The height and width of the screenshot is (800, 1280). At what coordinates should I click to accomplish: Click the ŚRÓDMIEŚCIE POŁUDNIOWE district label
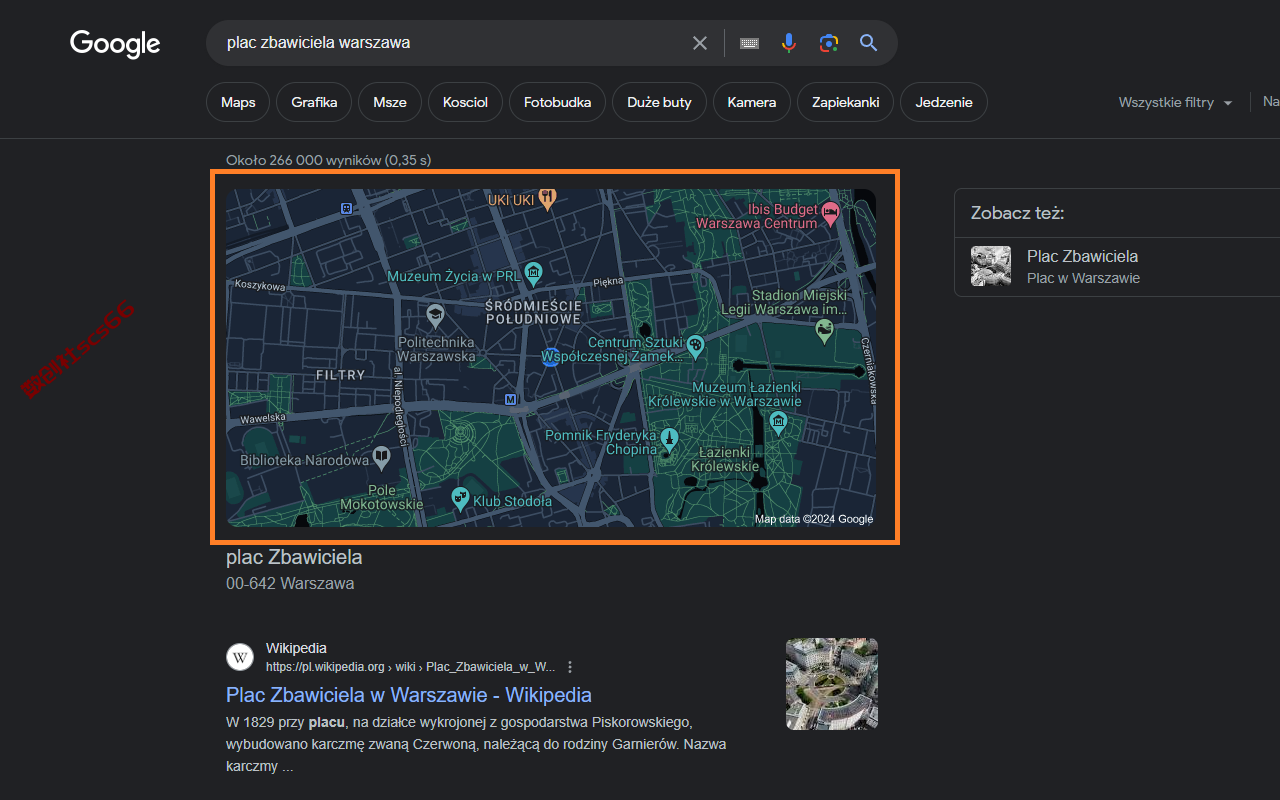(533, 311)
